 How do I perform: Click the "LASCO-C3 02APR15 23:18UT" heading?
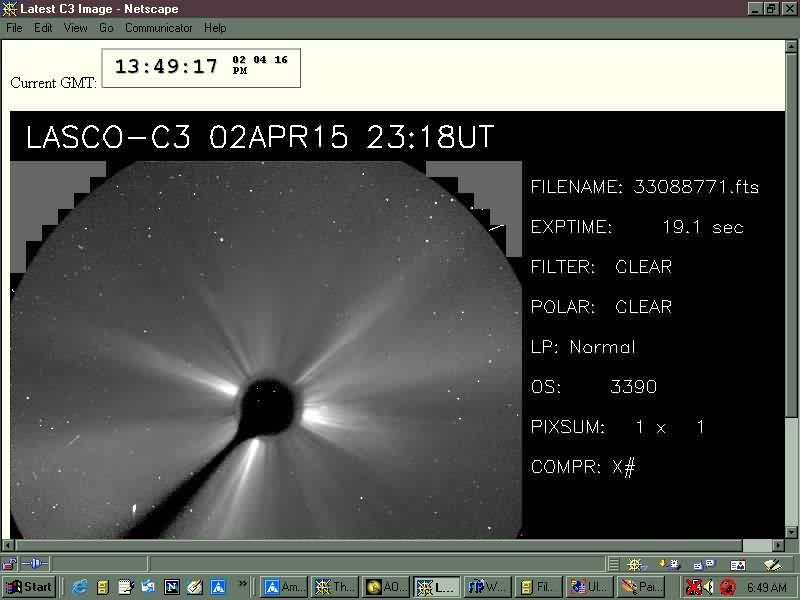point(260,137)
